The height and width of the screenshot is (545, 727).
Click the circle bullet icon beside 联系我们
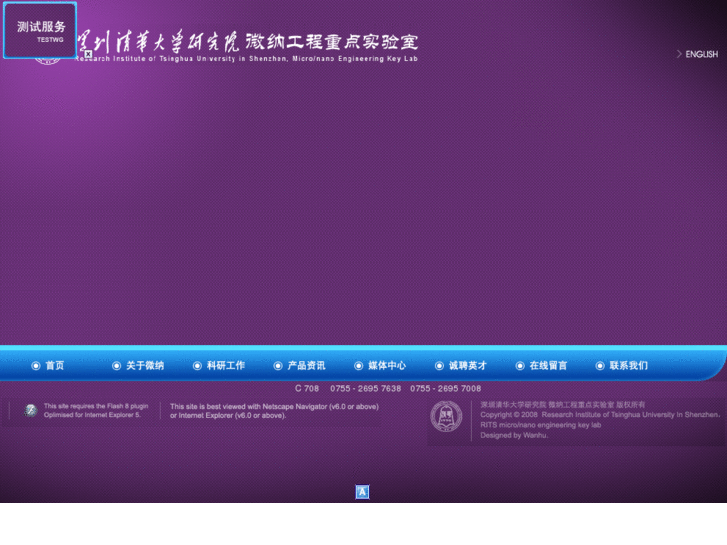[600, 366]
